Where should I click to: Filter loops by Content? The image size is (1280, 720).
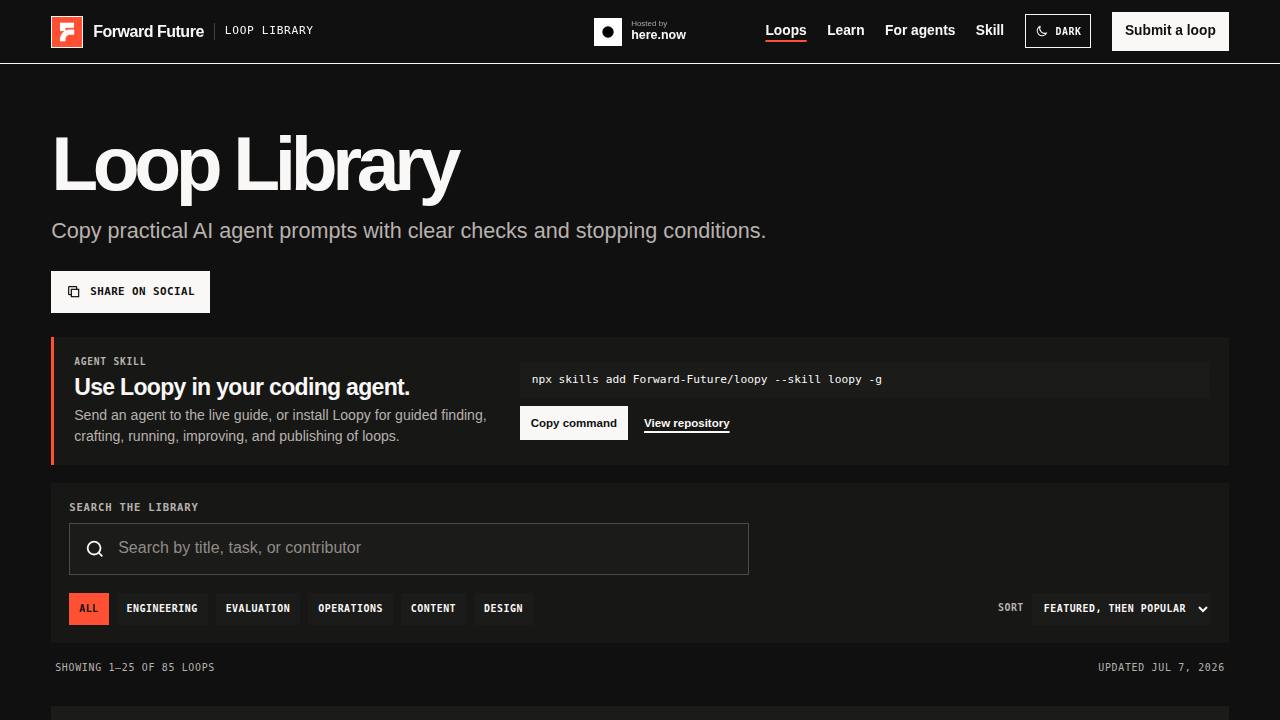[433, 608]
